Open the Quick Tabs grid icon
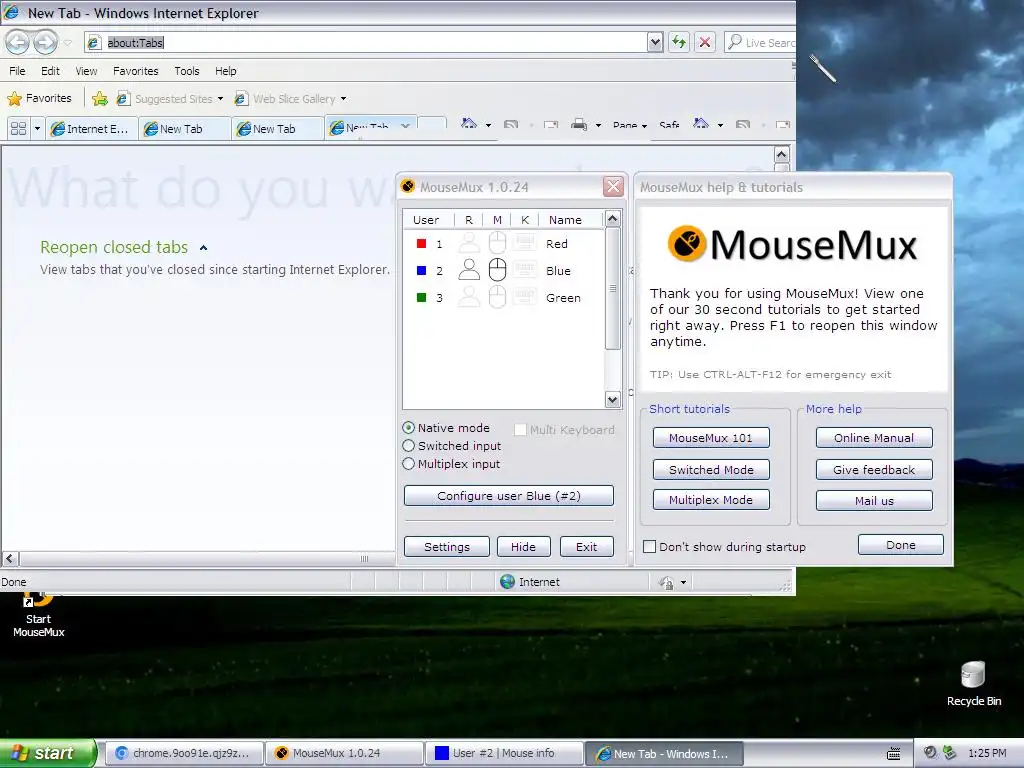1024x768 pixels. (18, 129)
